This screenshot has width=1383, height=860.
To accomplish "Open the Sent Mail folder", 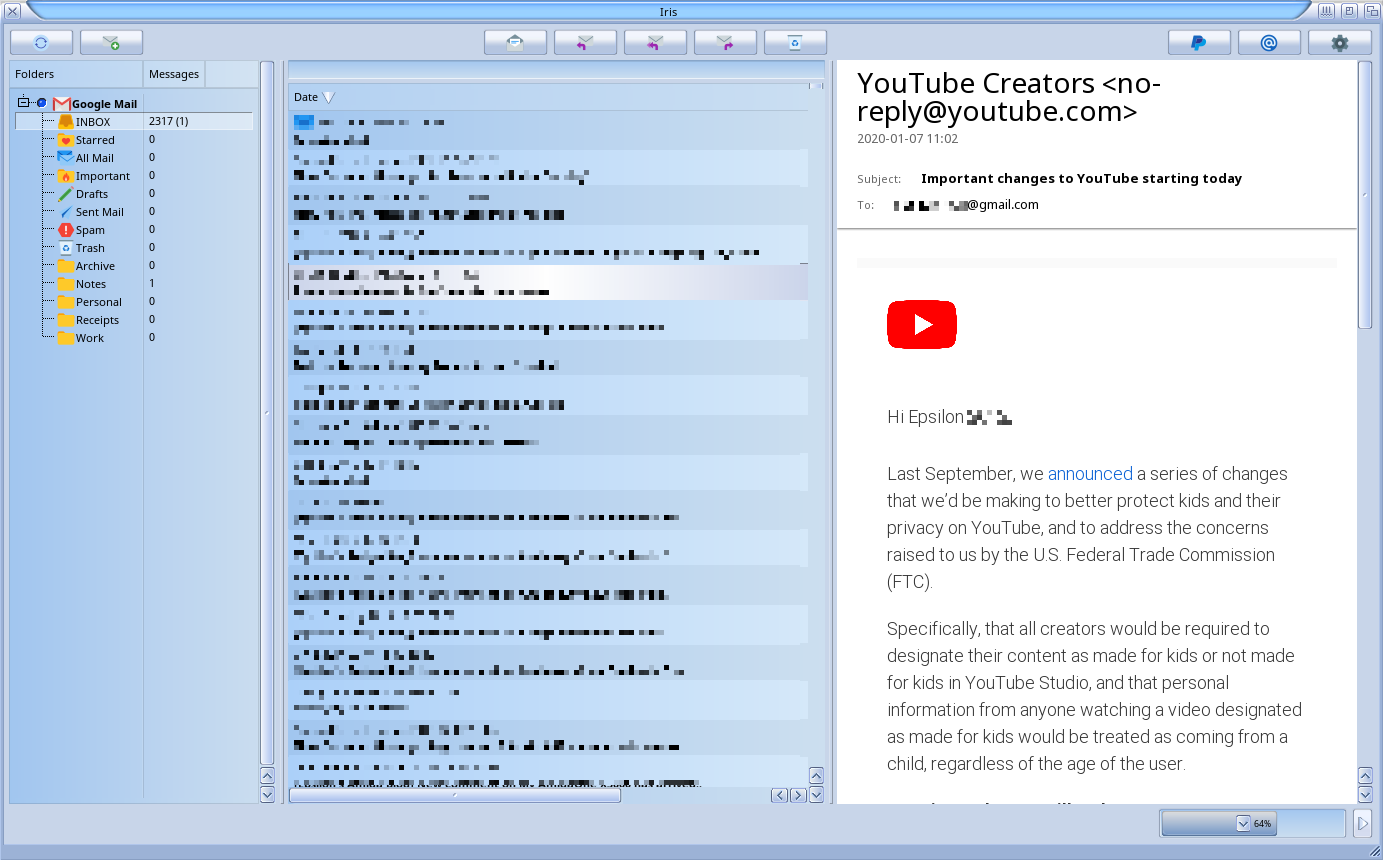I will coord(99,212).
